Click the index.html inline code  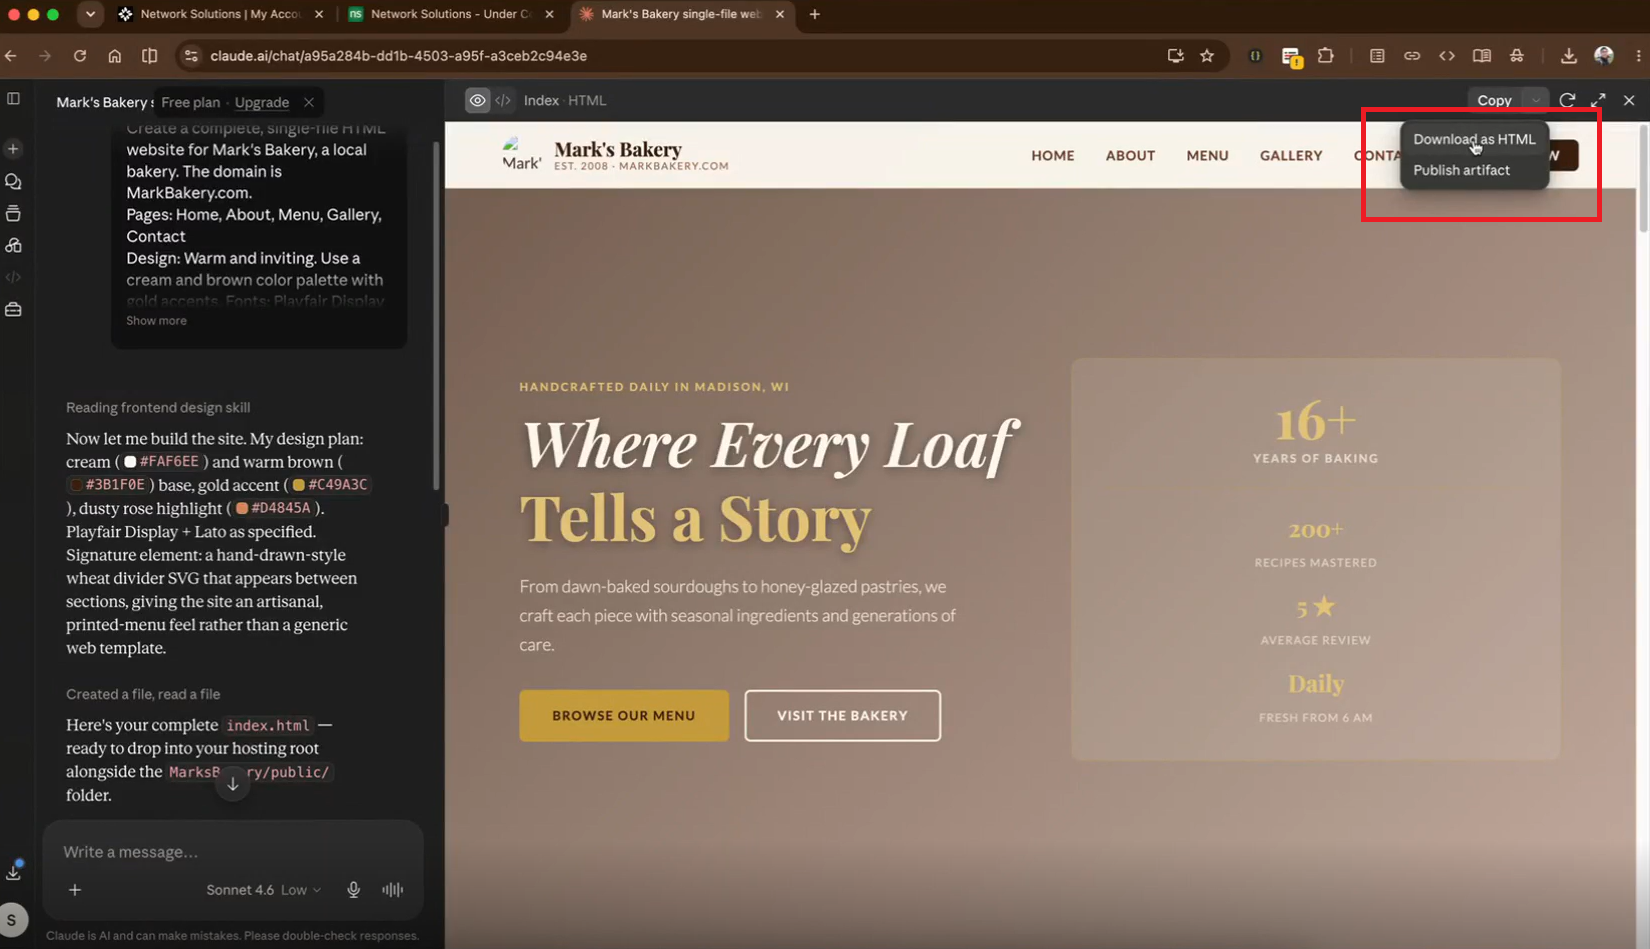(x=268, y=726)
